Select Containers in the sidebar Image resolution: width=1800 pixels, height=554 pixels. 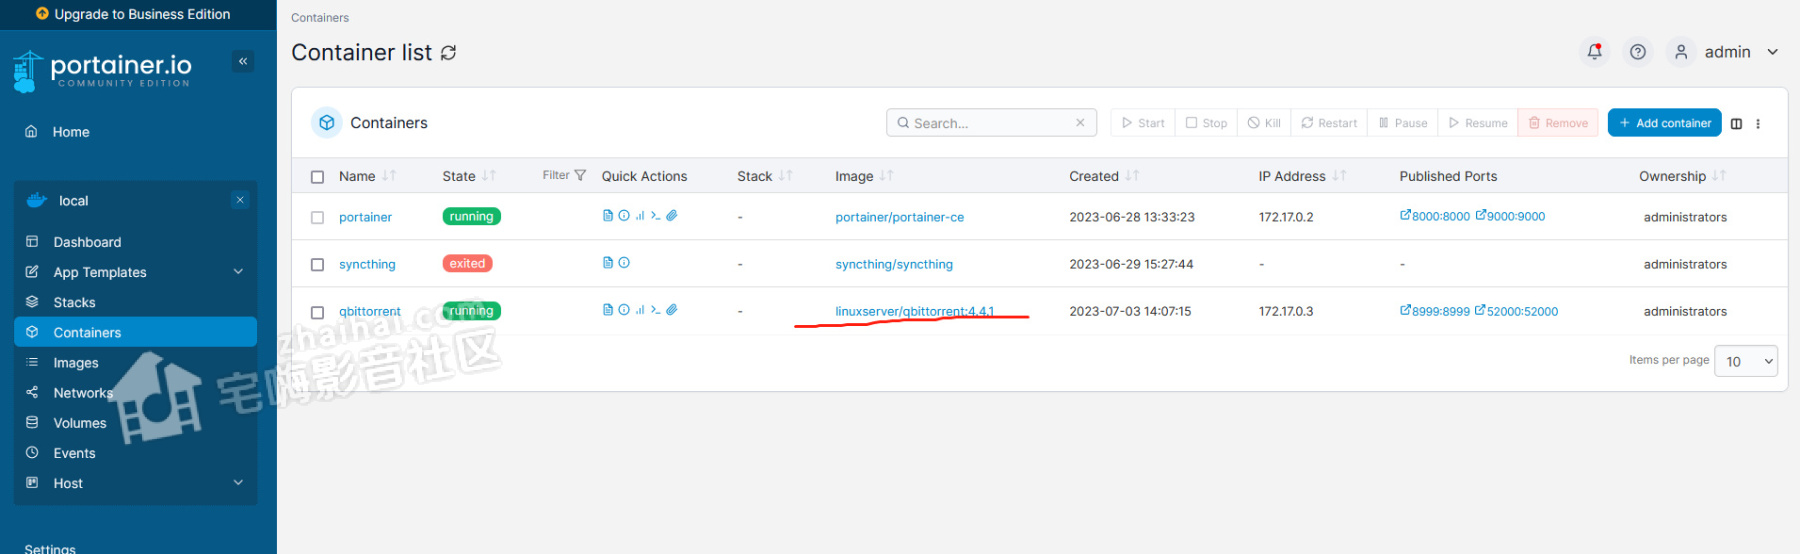point(135,332)
